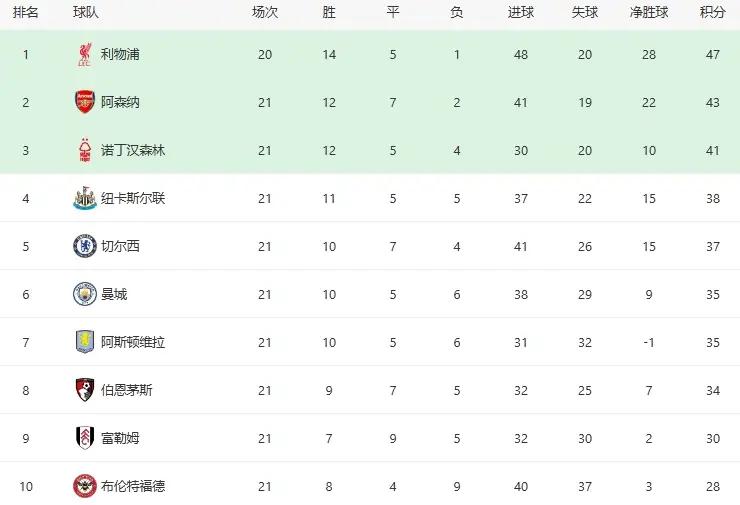Select the Newcastle United crest icon

pyautogui.click(x=85, y=198)
